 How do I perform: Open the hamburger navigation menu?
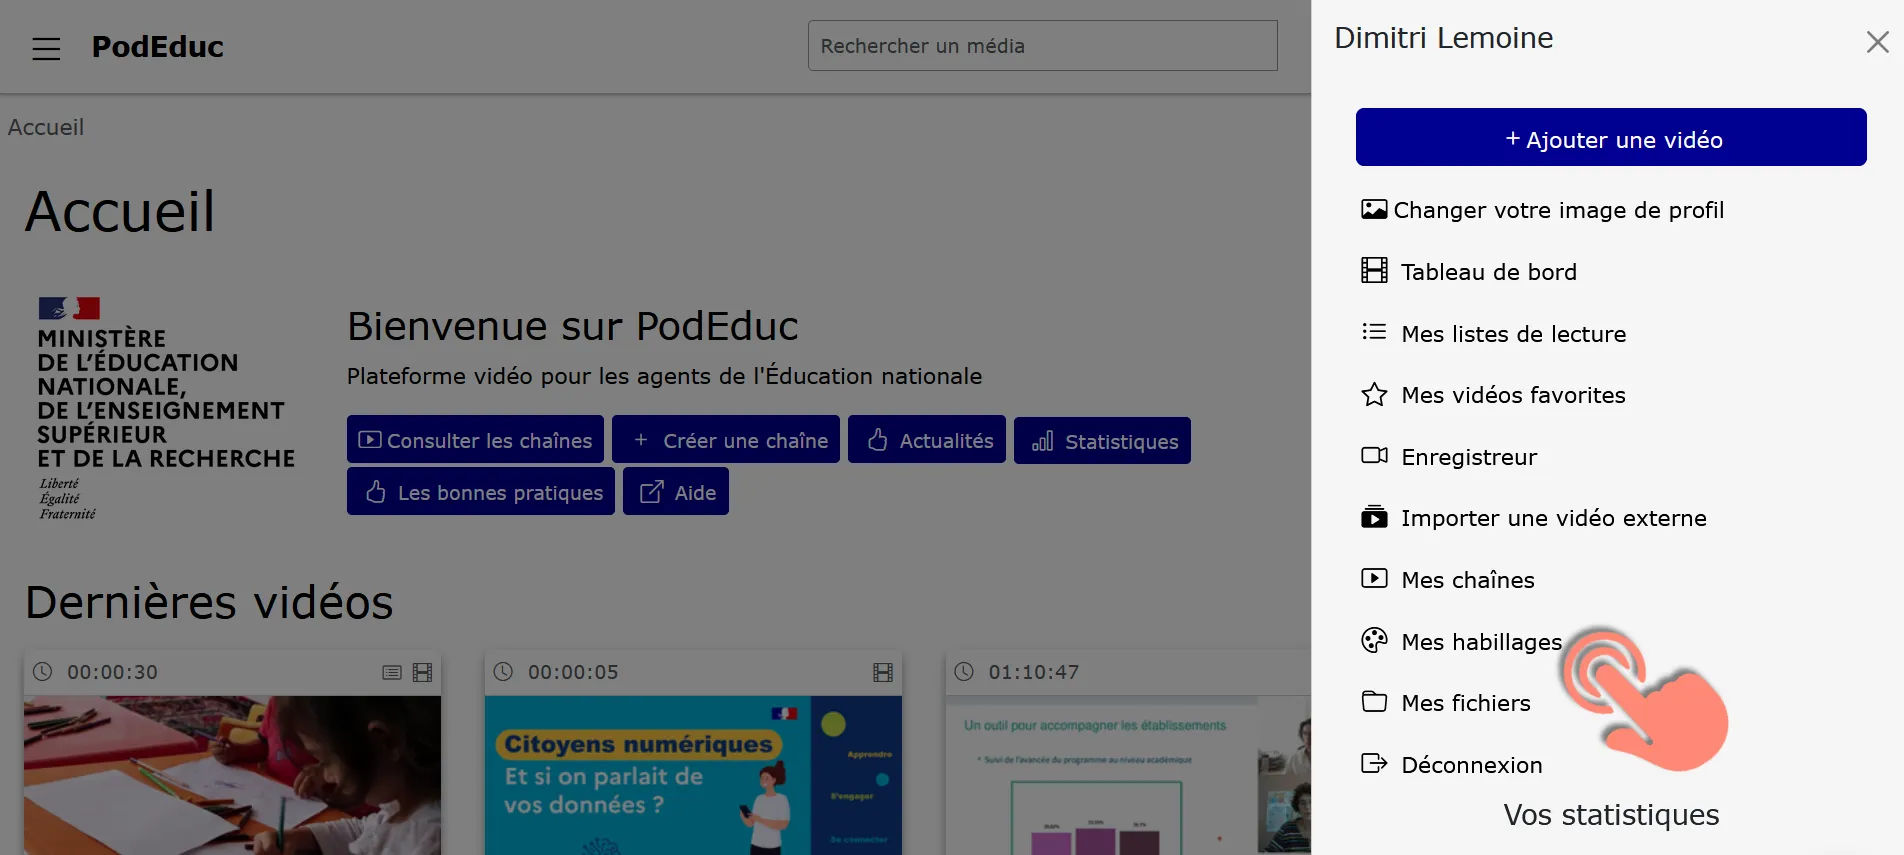point(46,48)
